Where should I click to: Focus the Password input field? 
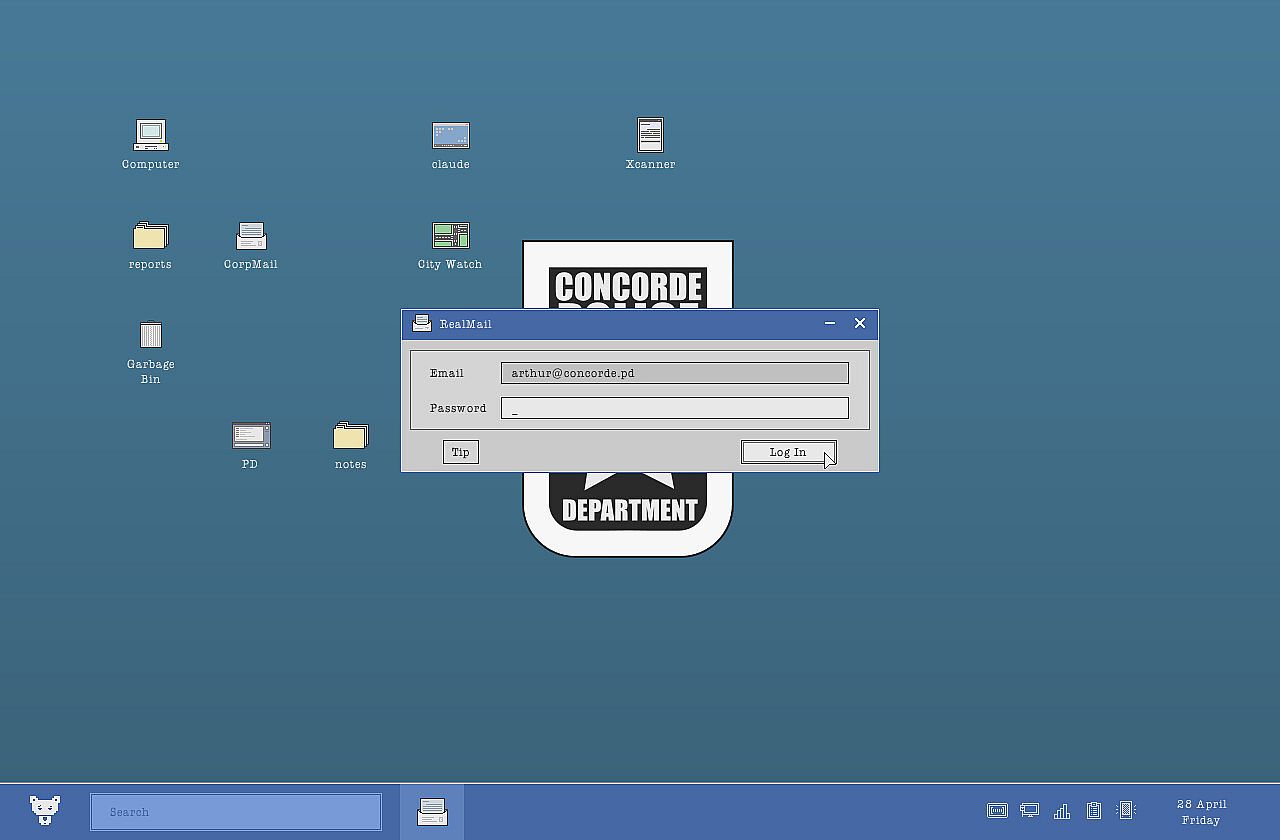674,408
